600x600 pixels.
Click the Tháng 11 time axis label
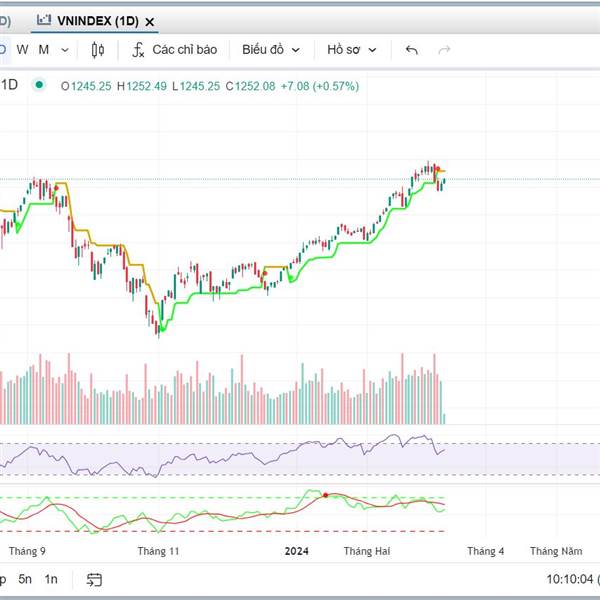click(158, 551)
